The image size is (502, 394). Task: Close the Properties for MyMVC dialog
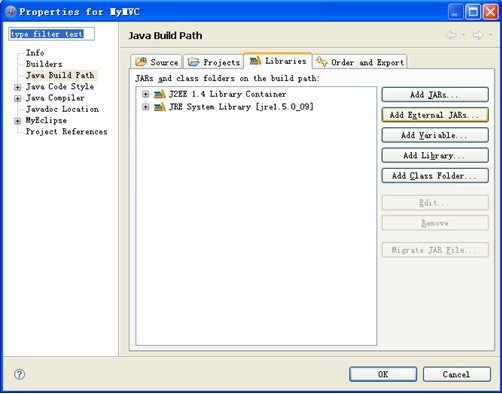(491, 12)
